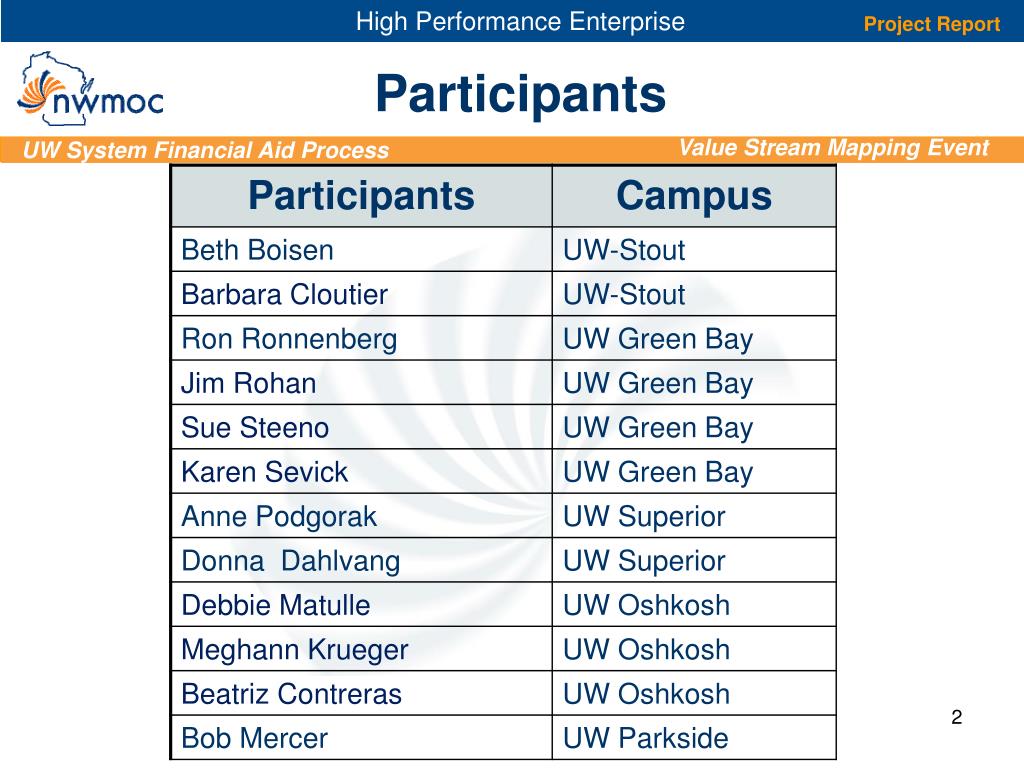This screenshot has width=1024, height=768.
Task: Select the Ron Ronnenberg row name
Action: pos(361,339)
